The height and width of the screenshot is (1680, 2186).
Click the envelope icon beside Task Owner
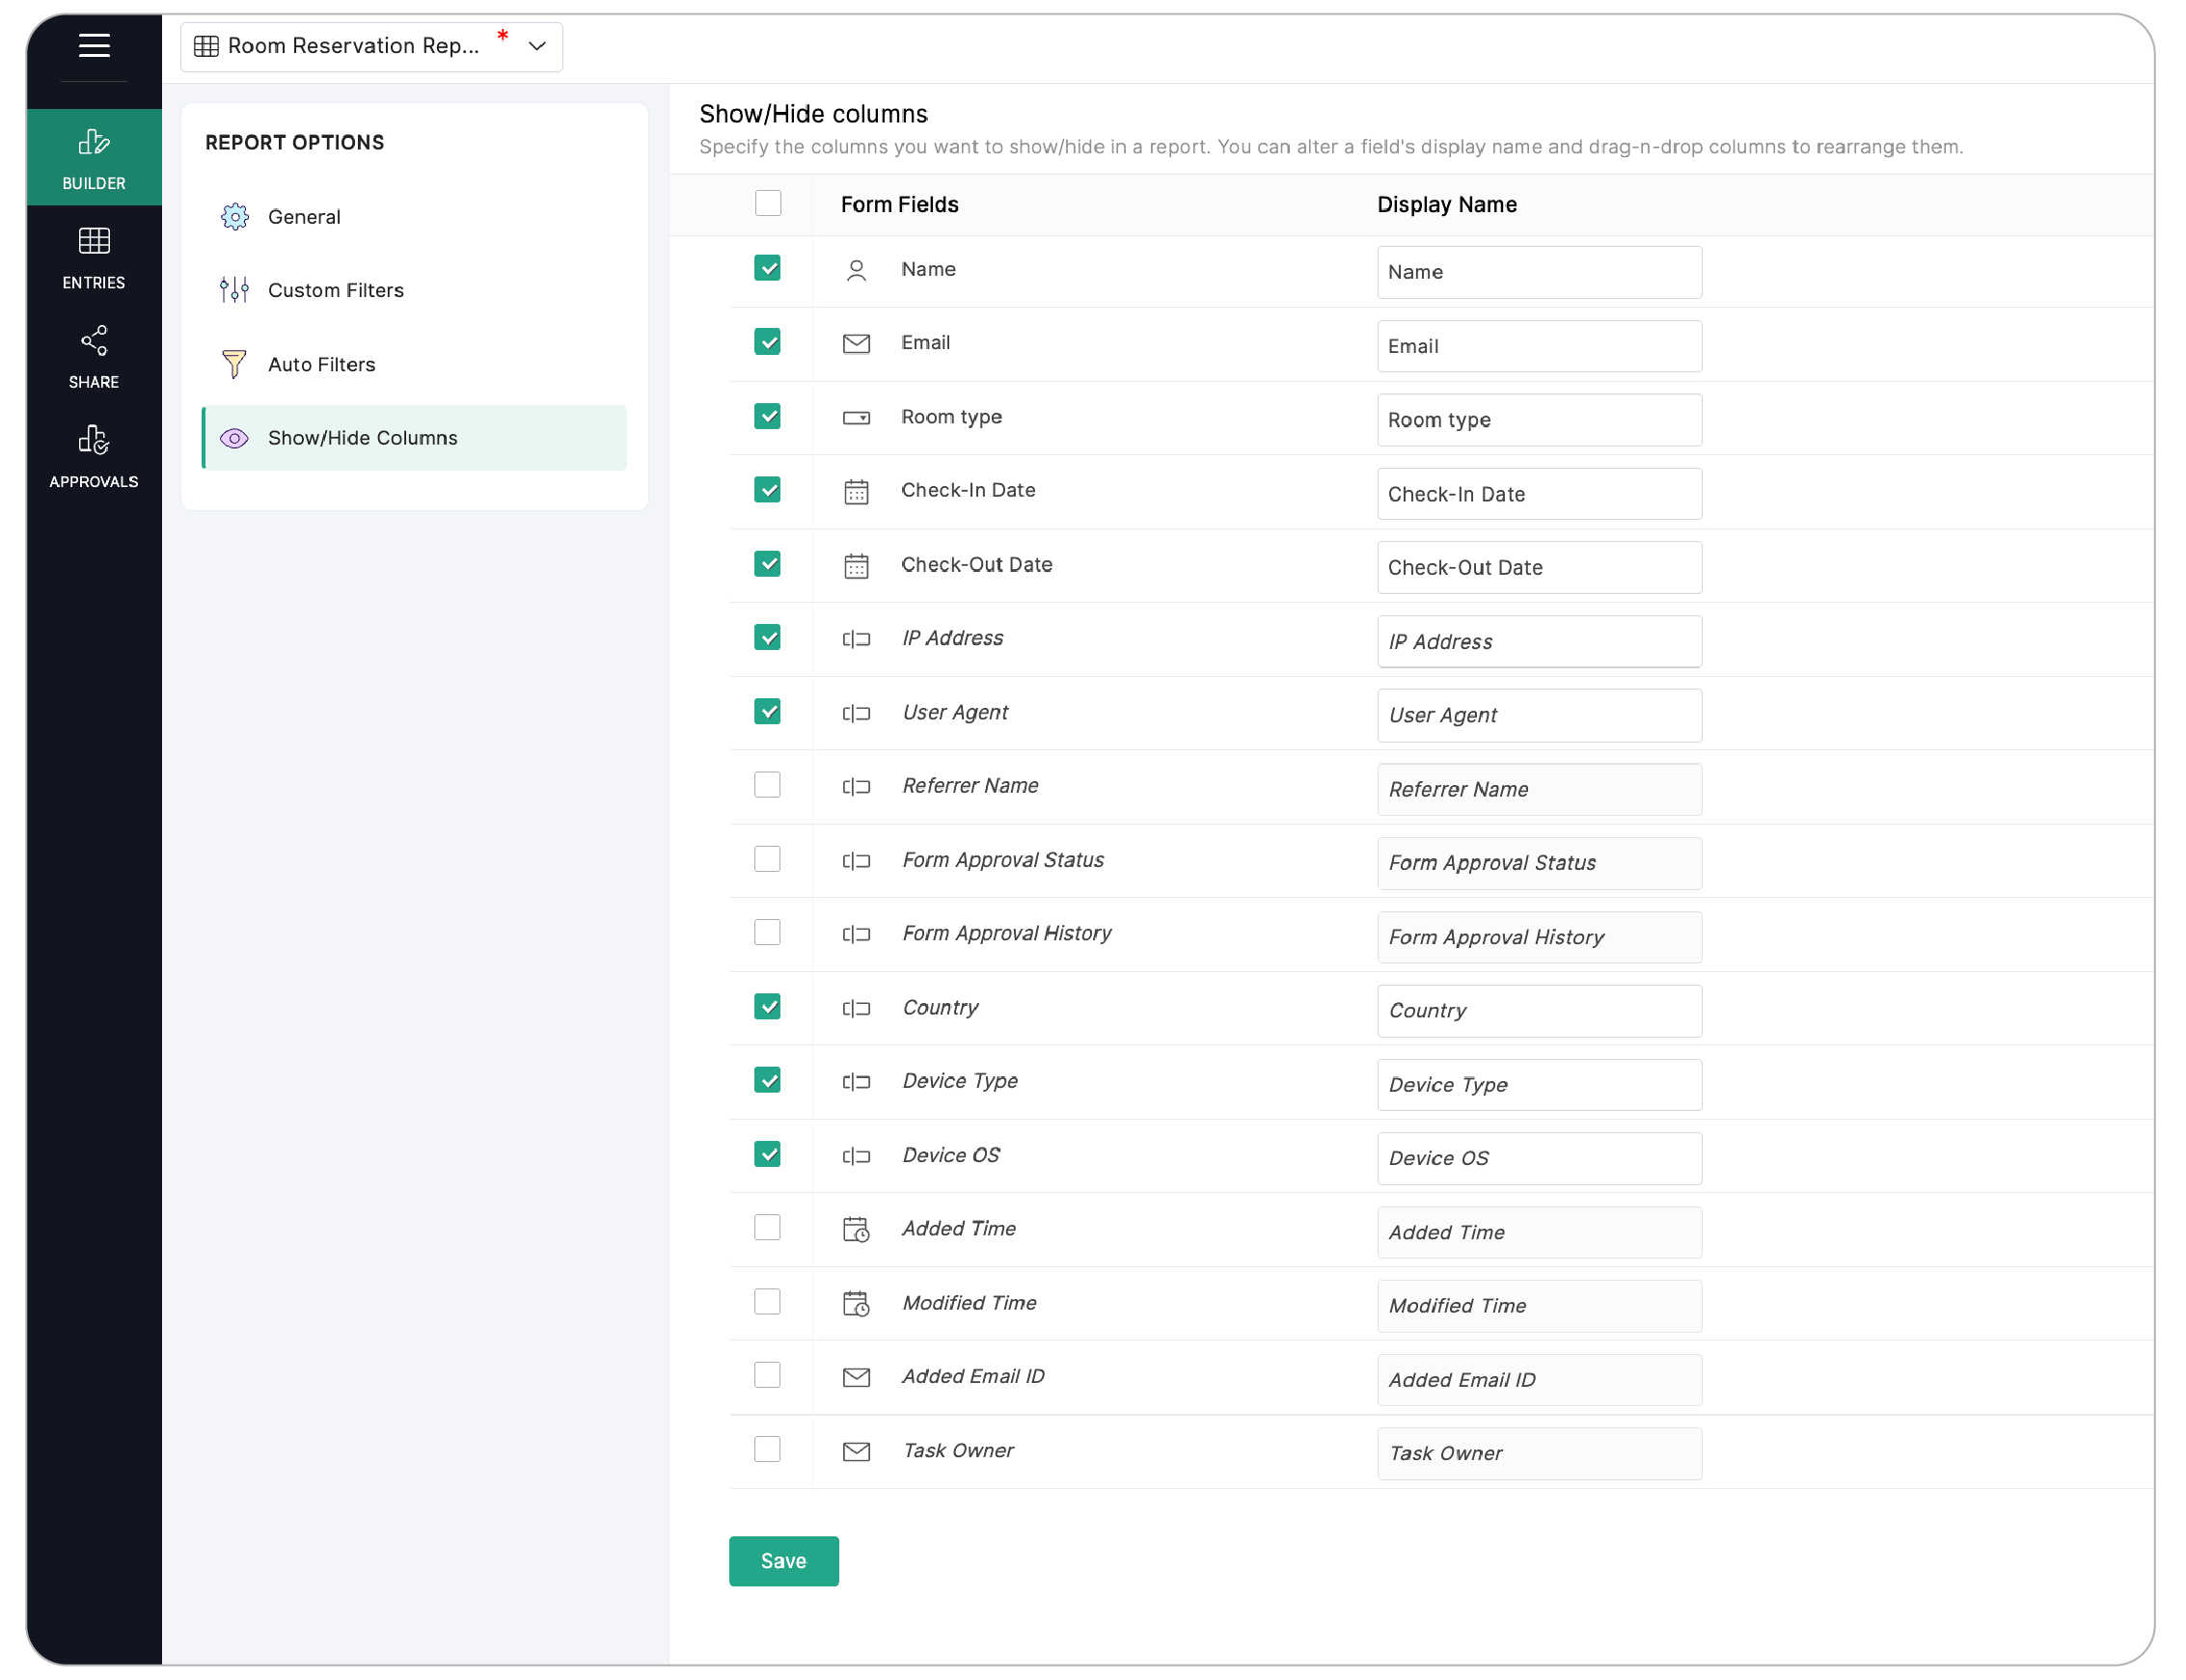coord(857,1452)
